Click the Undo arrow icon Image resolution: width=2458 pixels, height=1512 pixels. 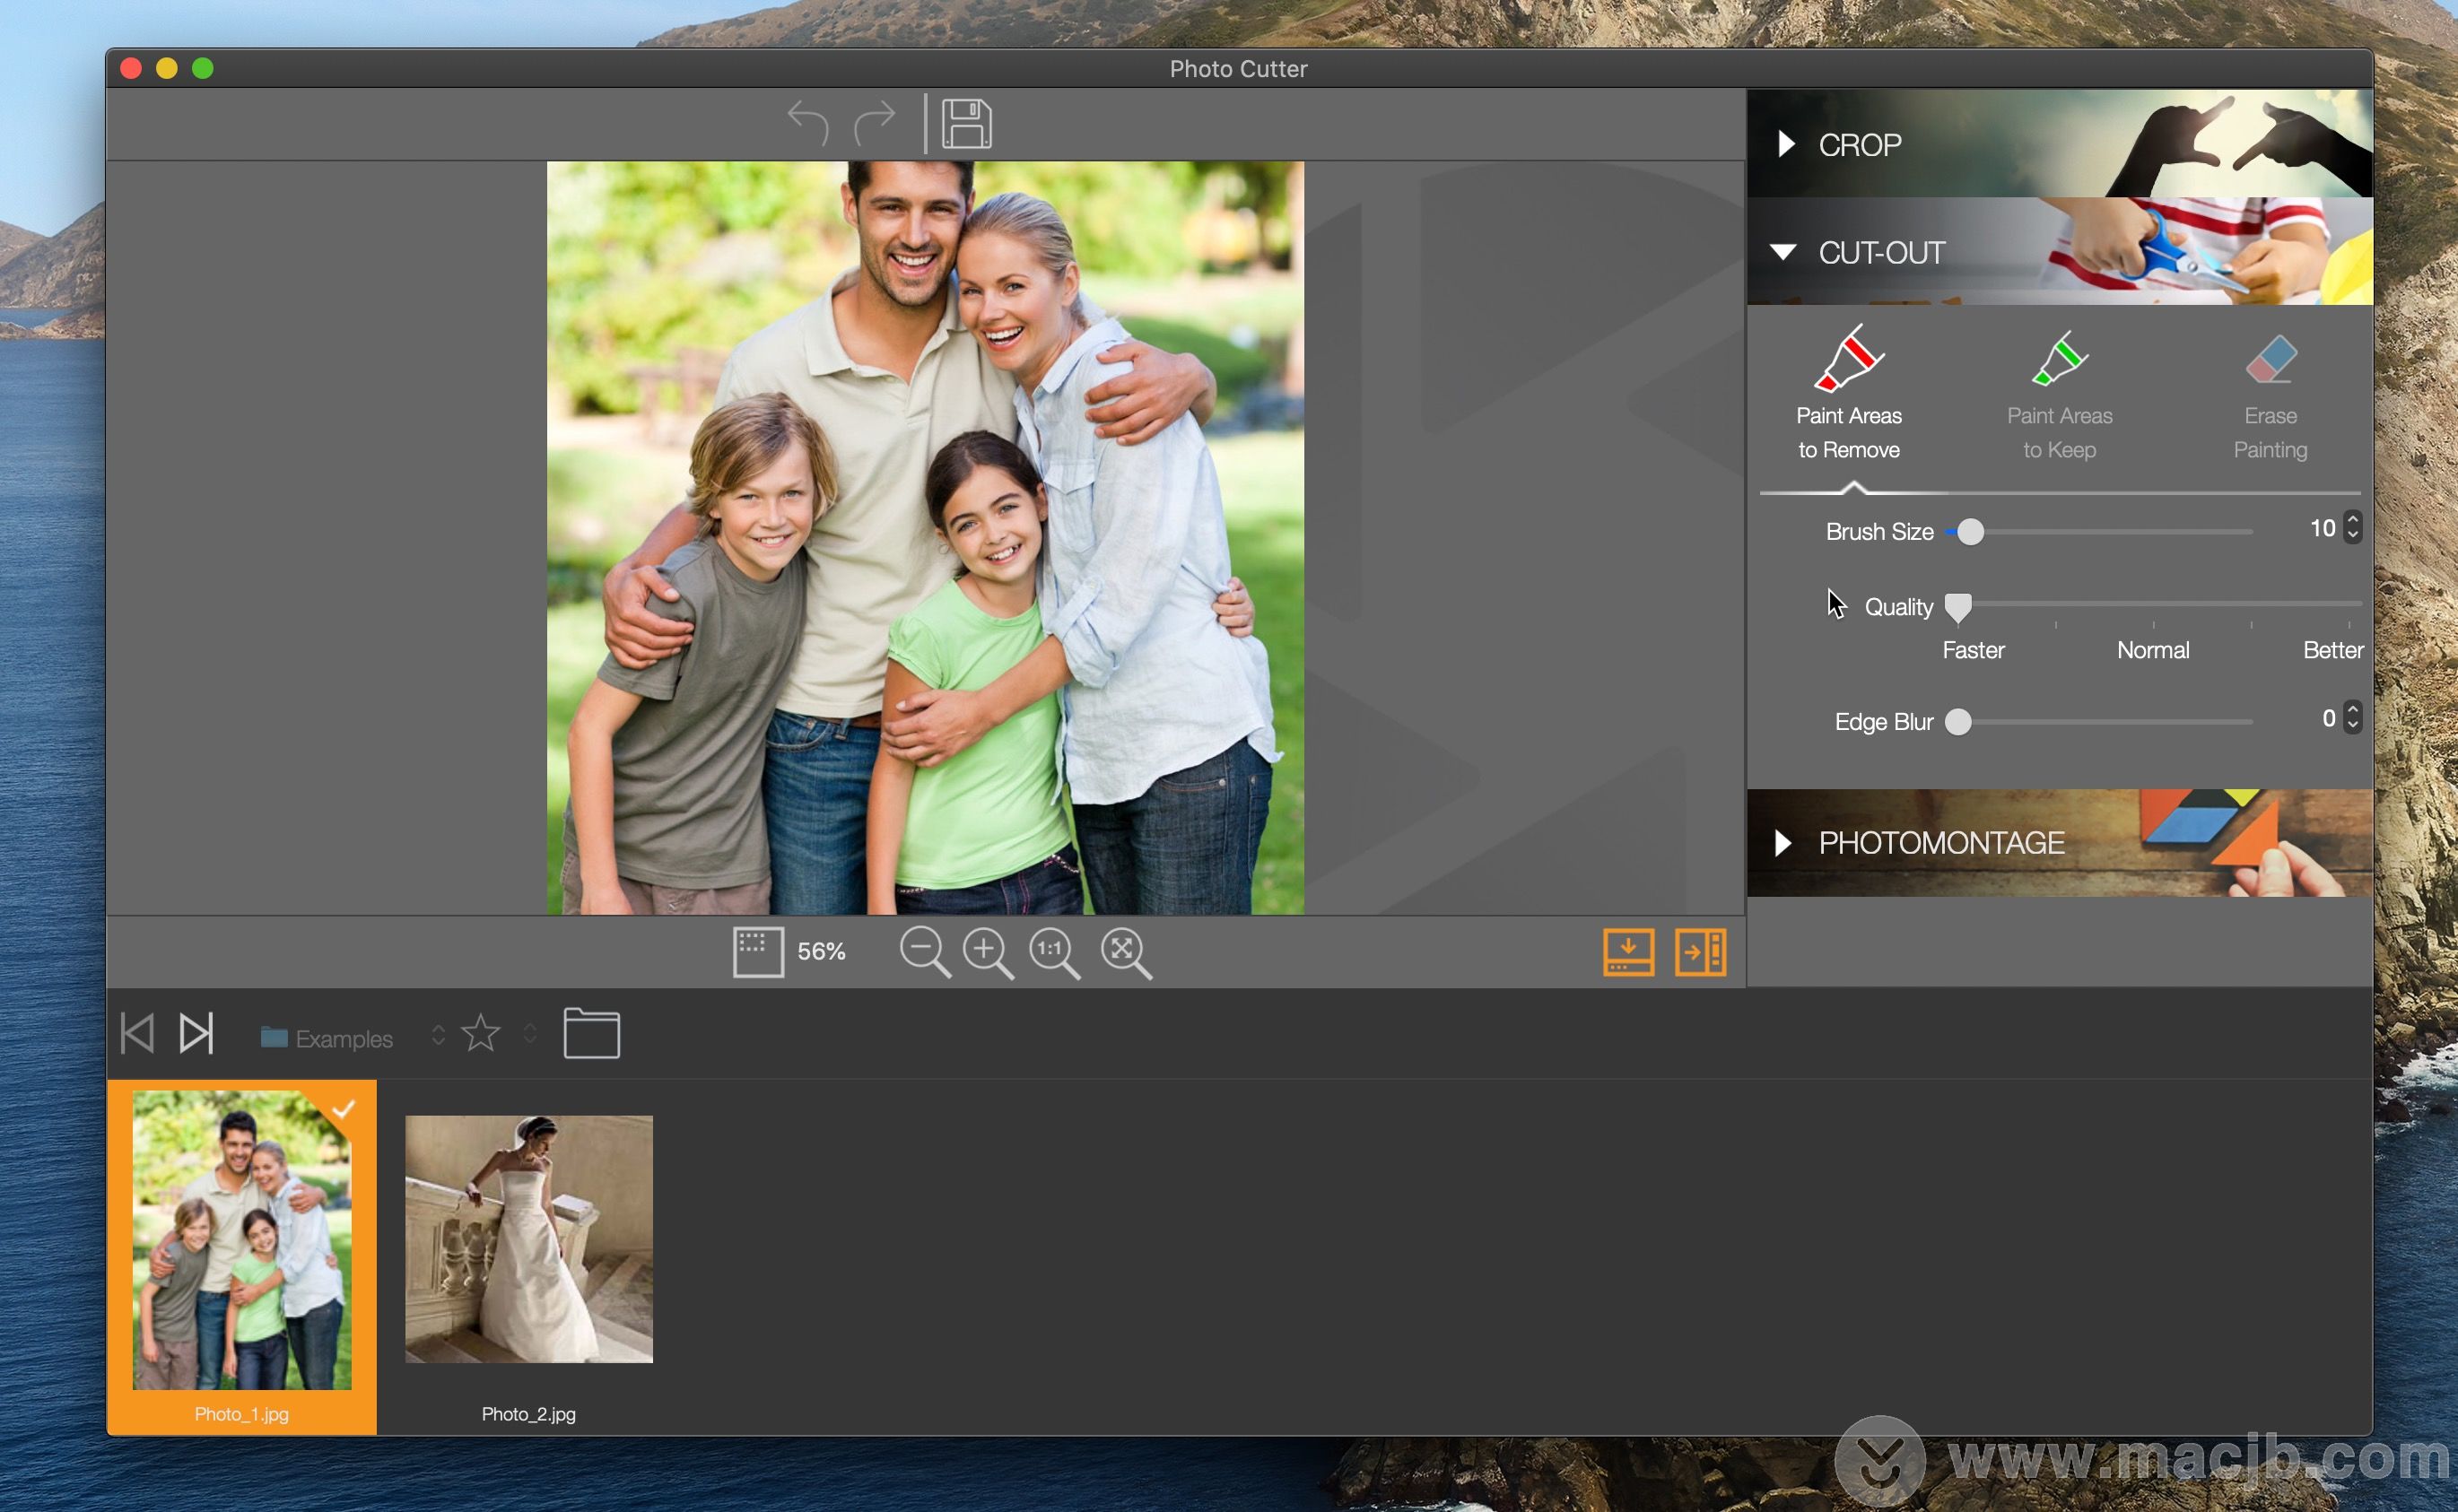coord(808,123)
